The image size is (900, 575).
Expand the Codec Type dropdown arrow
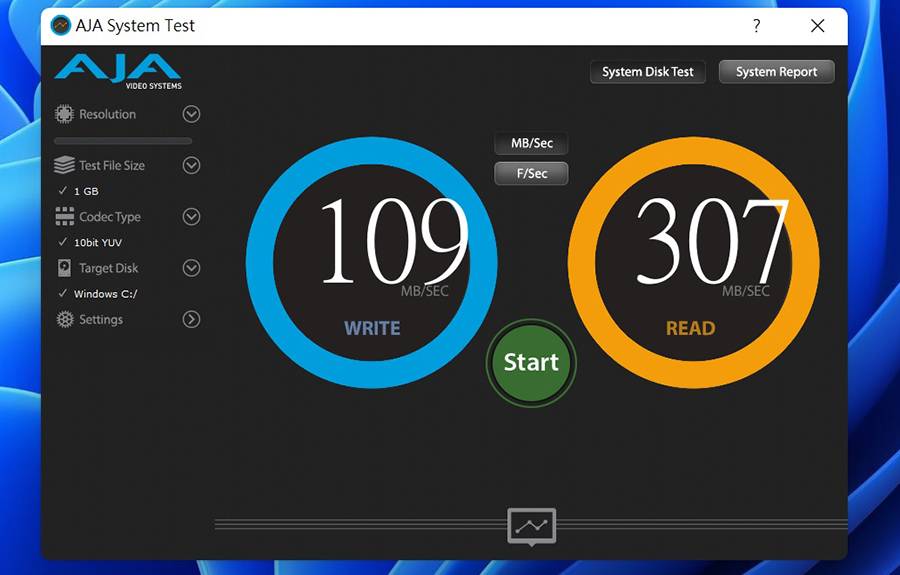pyautogui.click(x=191, y=216)
